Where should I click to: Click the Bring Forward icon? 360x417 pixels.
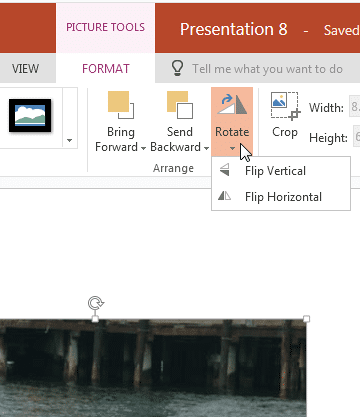[x=121, y=105]
